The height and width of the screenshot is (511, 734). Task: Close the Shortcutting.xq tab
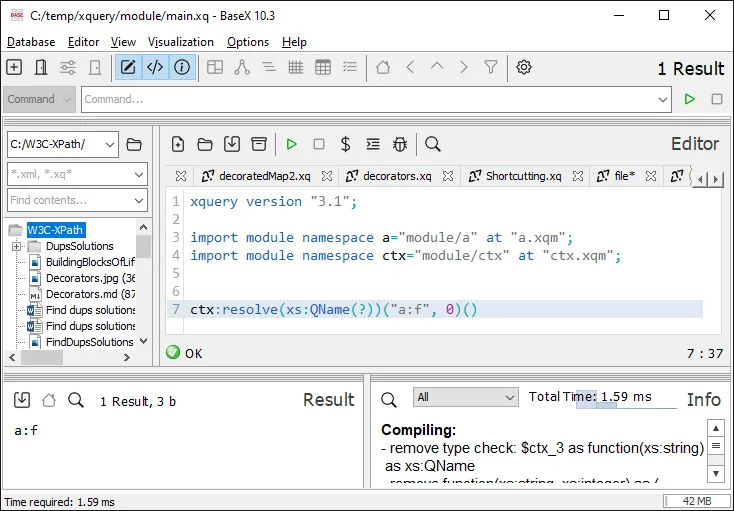tap(578, 176)
